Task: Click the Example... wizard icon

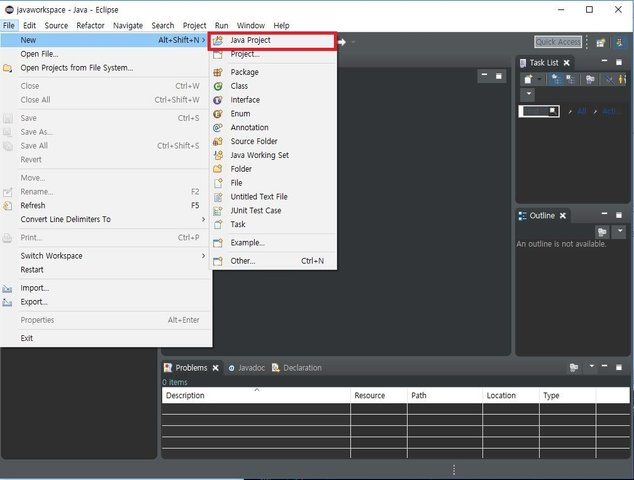Action: (x=218, y=243)
